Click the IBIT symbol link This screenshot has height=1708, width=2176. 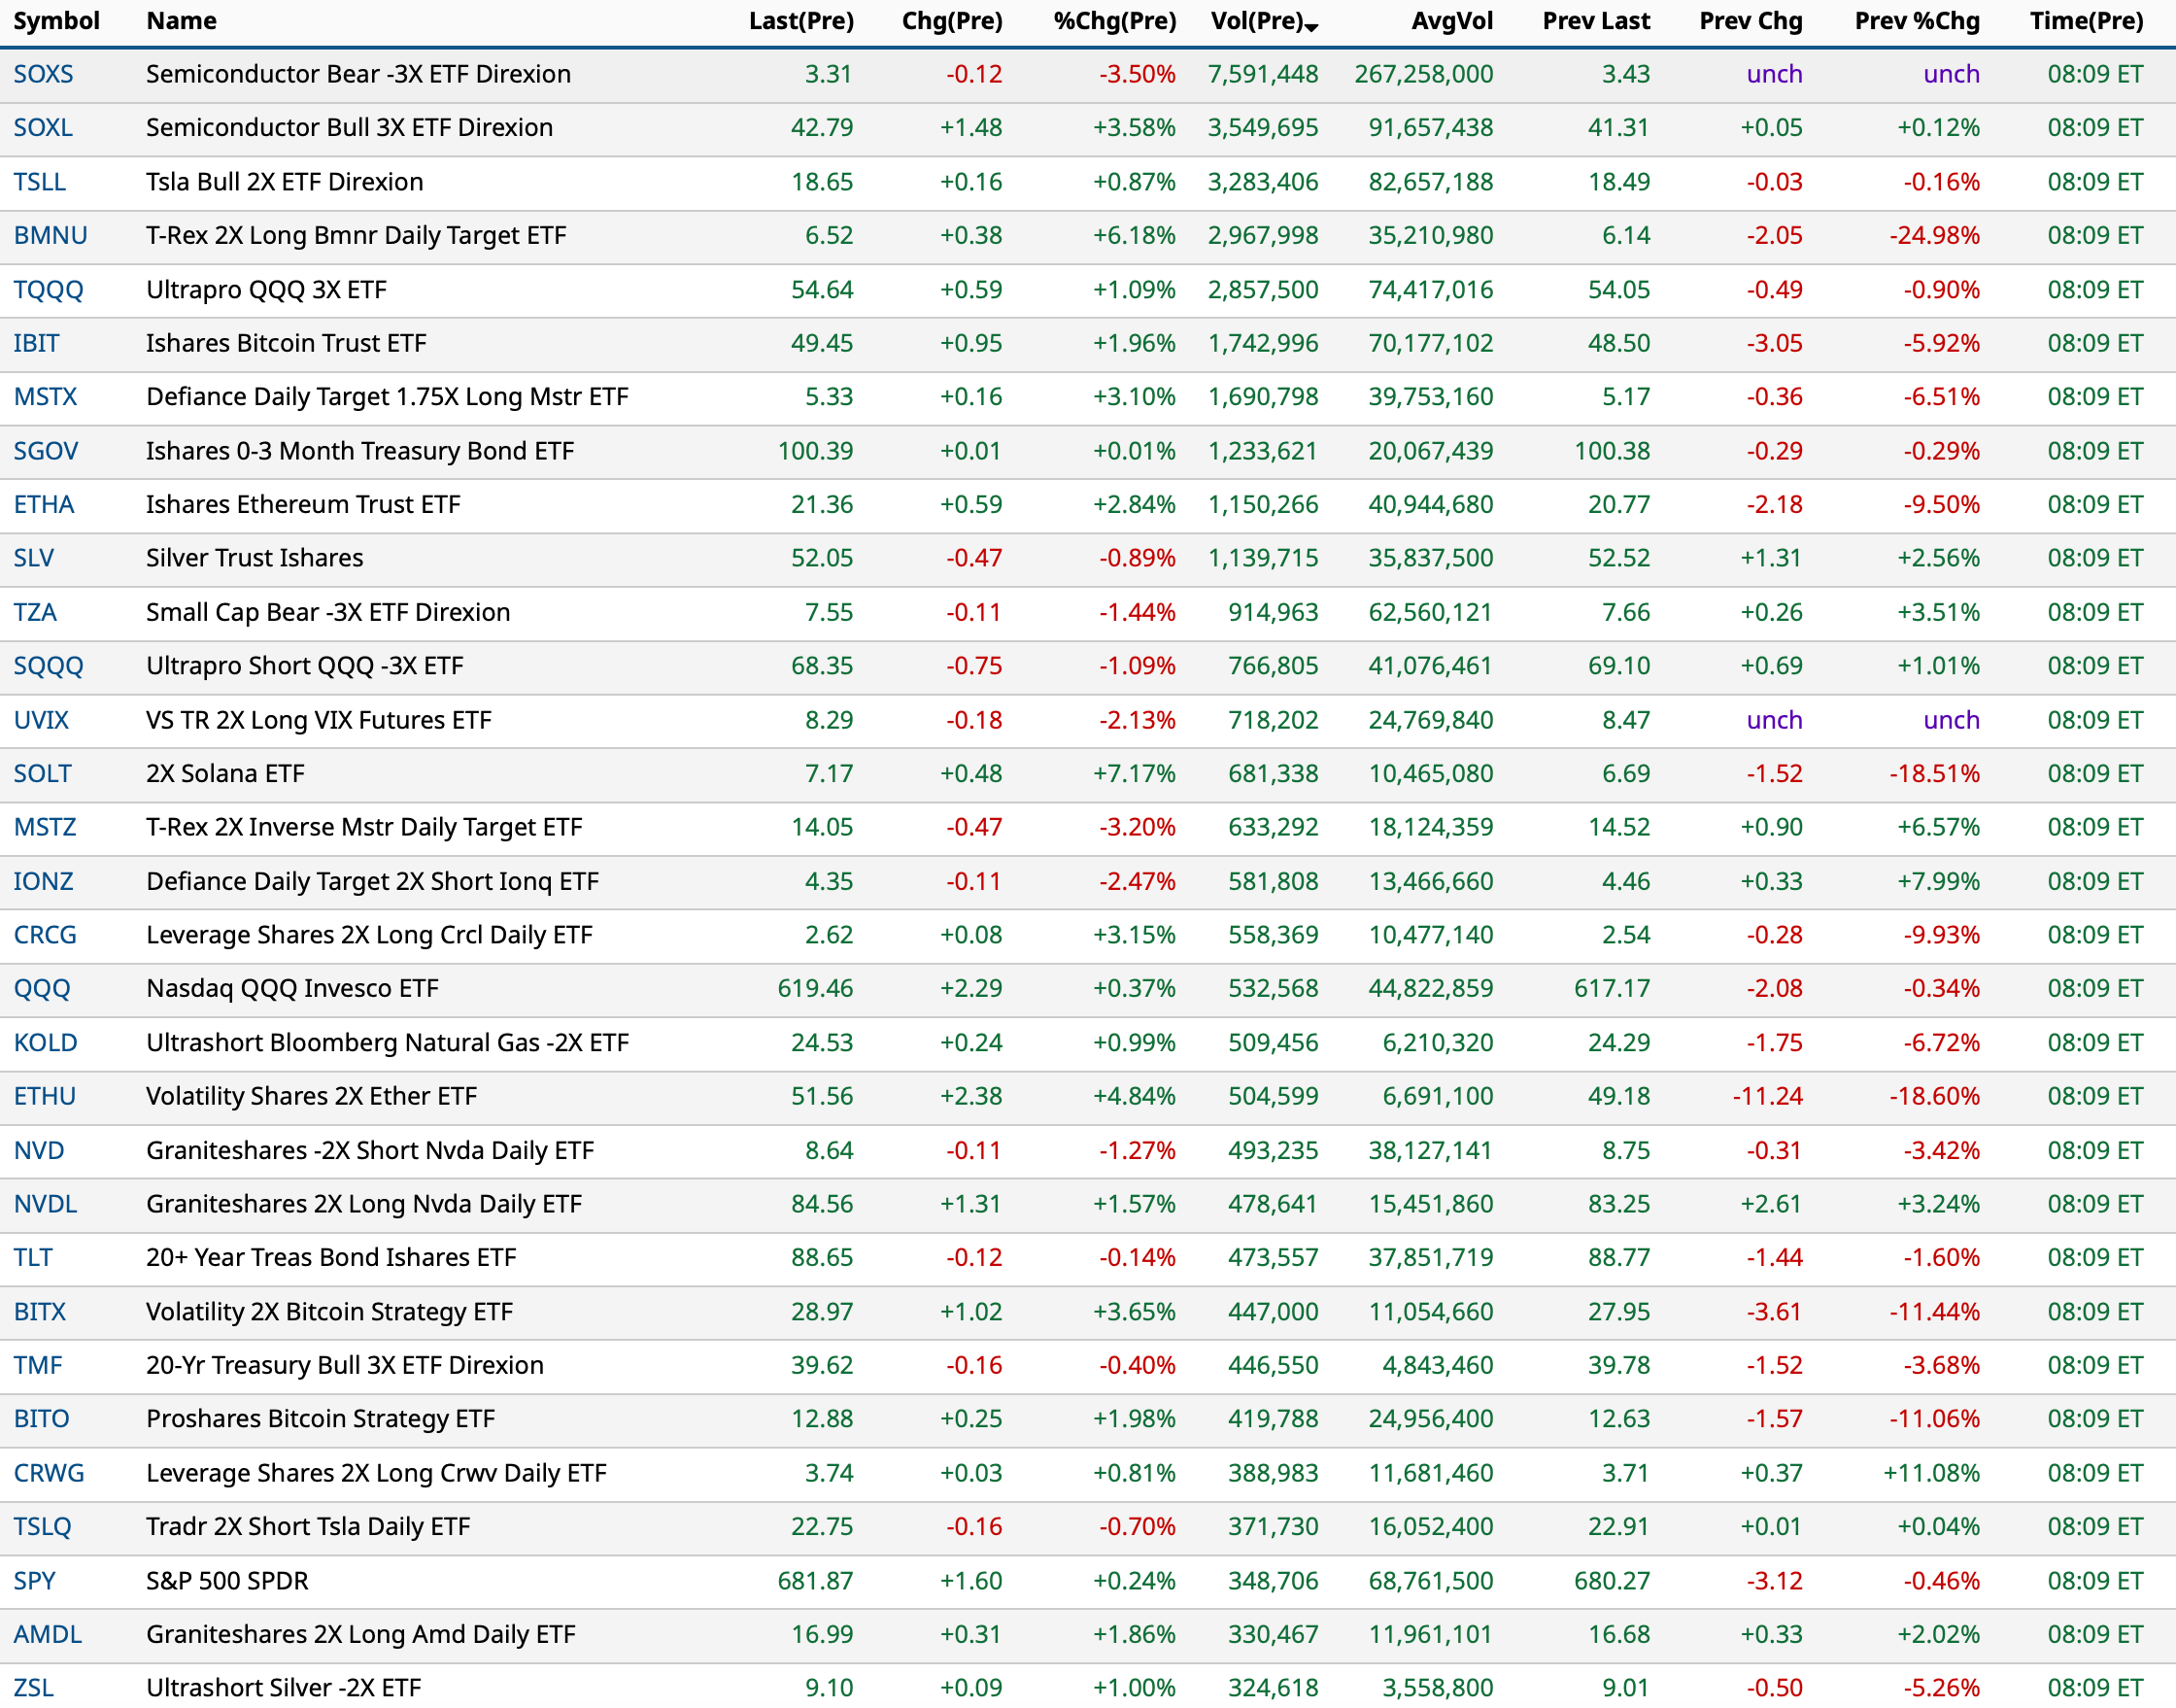point(36,343)
